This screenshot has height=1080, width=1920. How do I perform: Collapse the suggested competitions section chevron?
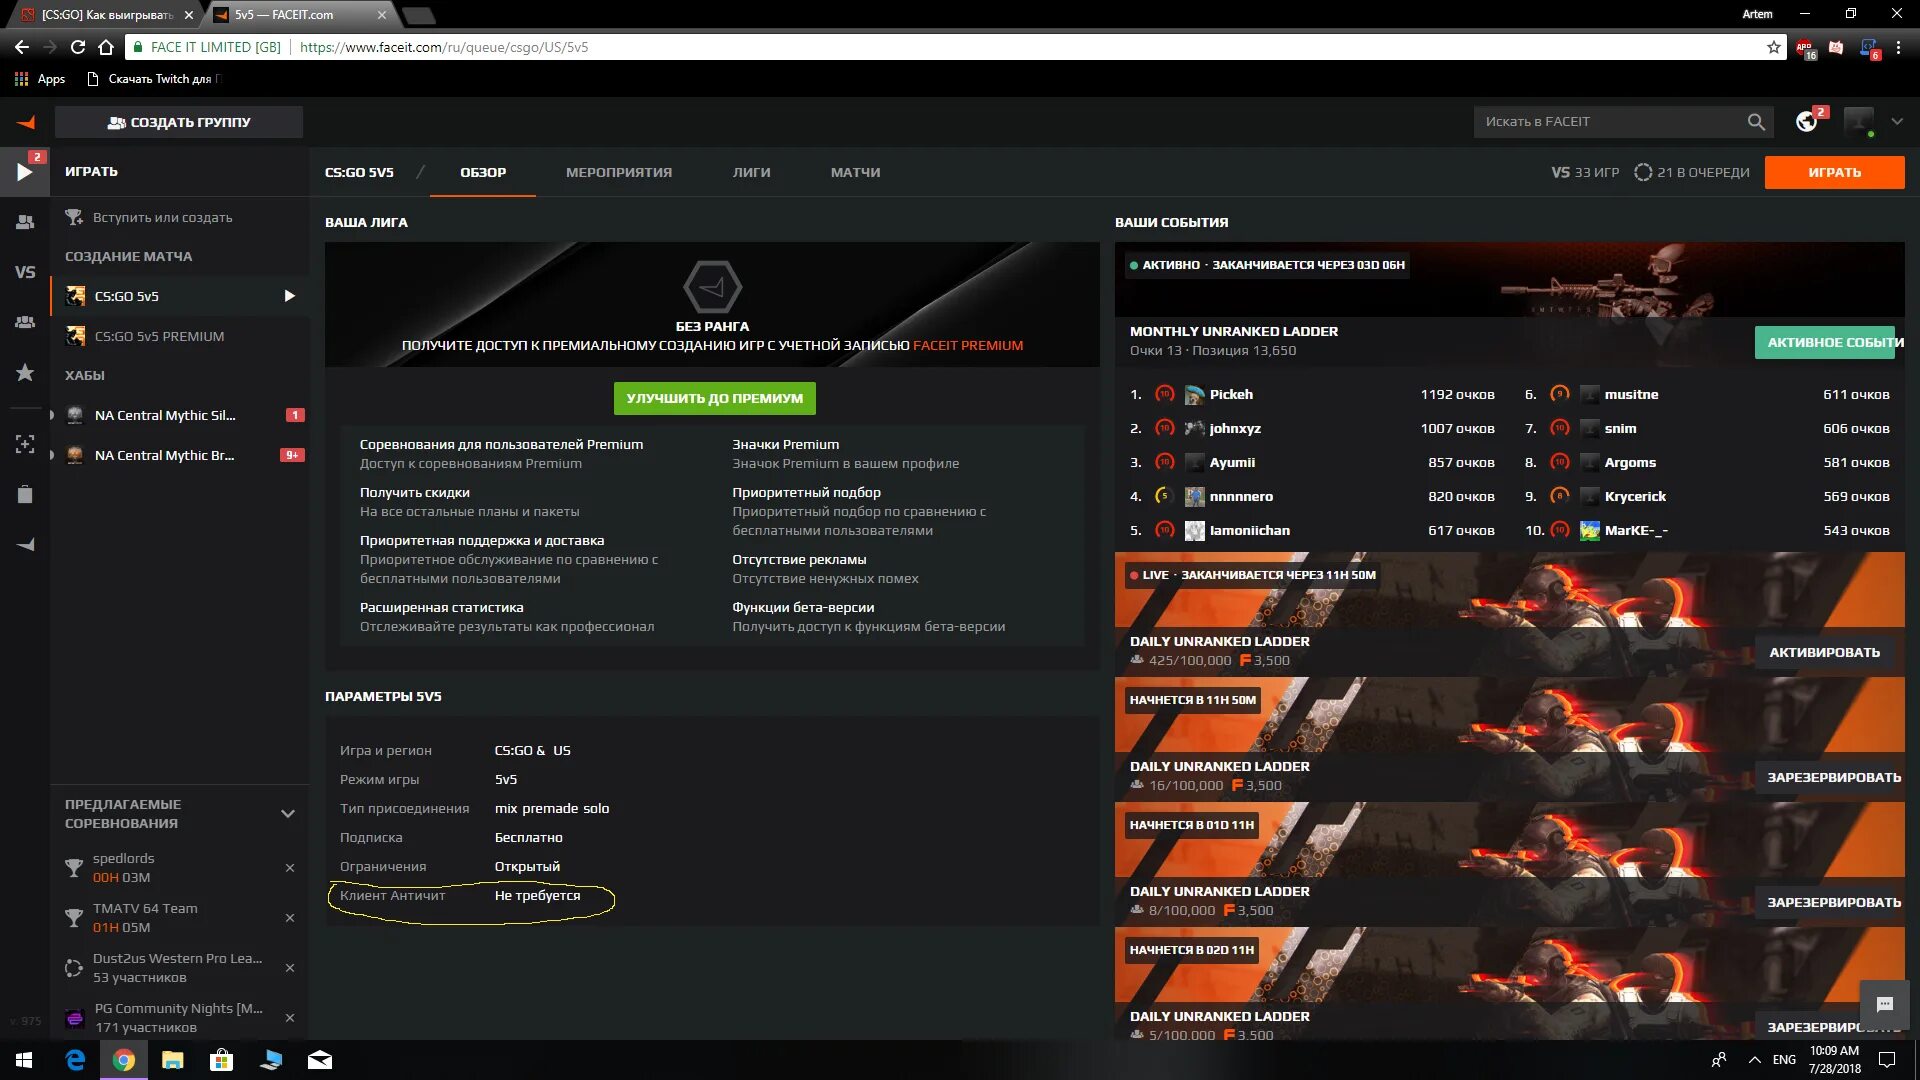tap(288, 813)
